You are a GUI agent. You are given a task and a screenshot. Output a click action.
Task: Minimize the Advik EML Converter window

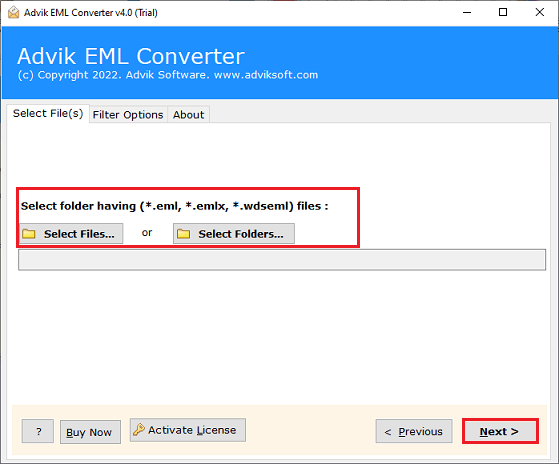click(467, 12)
